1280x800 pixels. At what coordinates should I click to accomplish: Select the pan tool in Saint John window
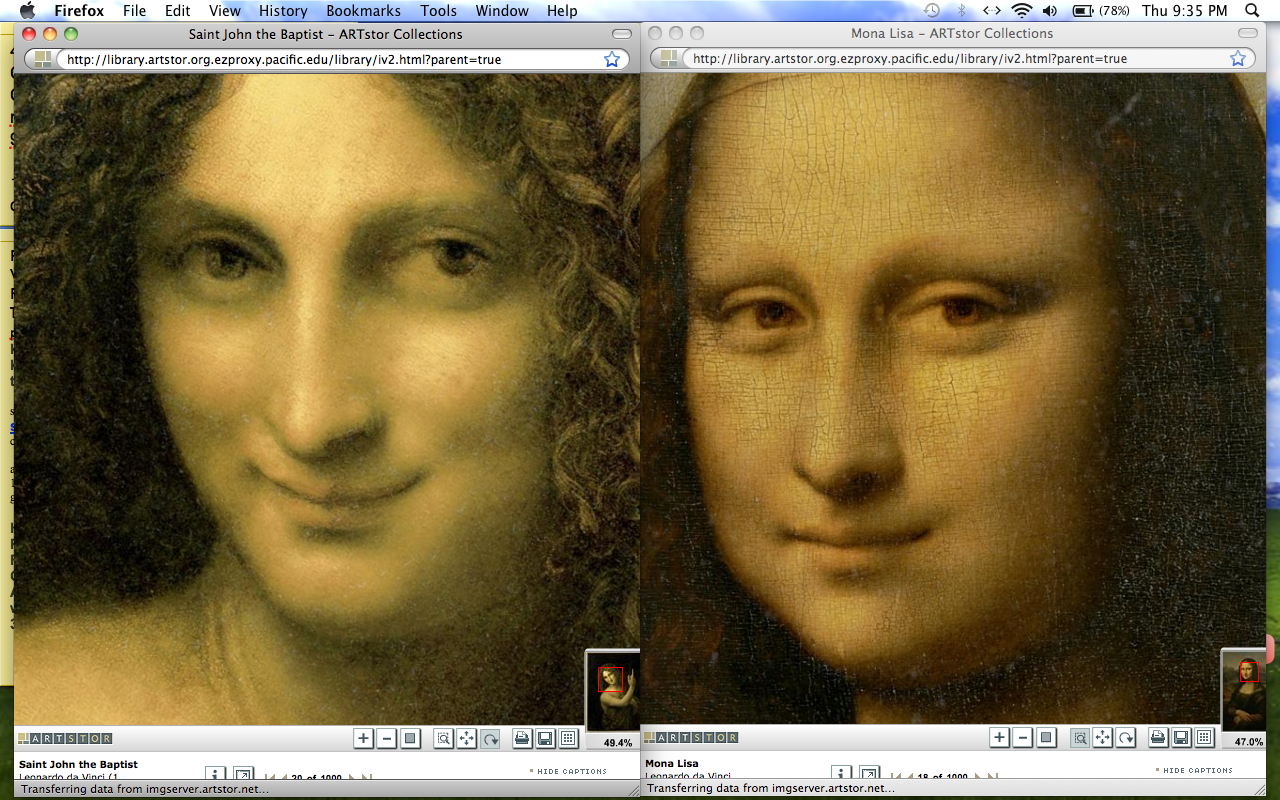466,738
